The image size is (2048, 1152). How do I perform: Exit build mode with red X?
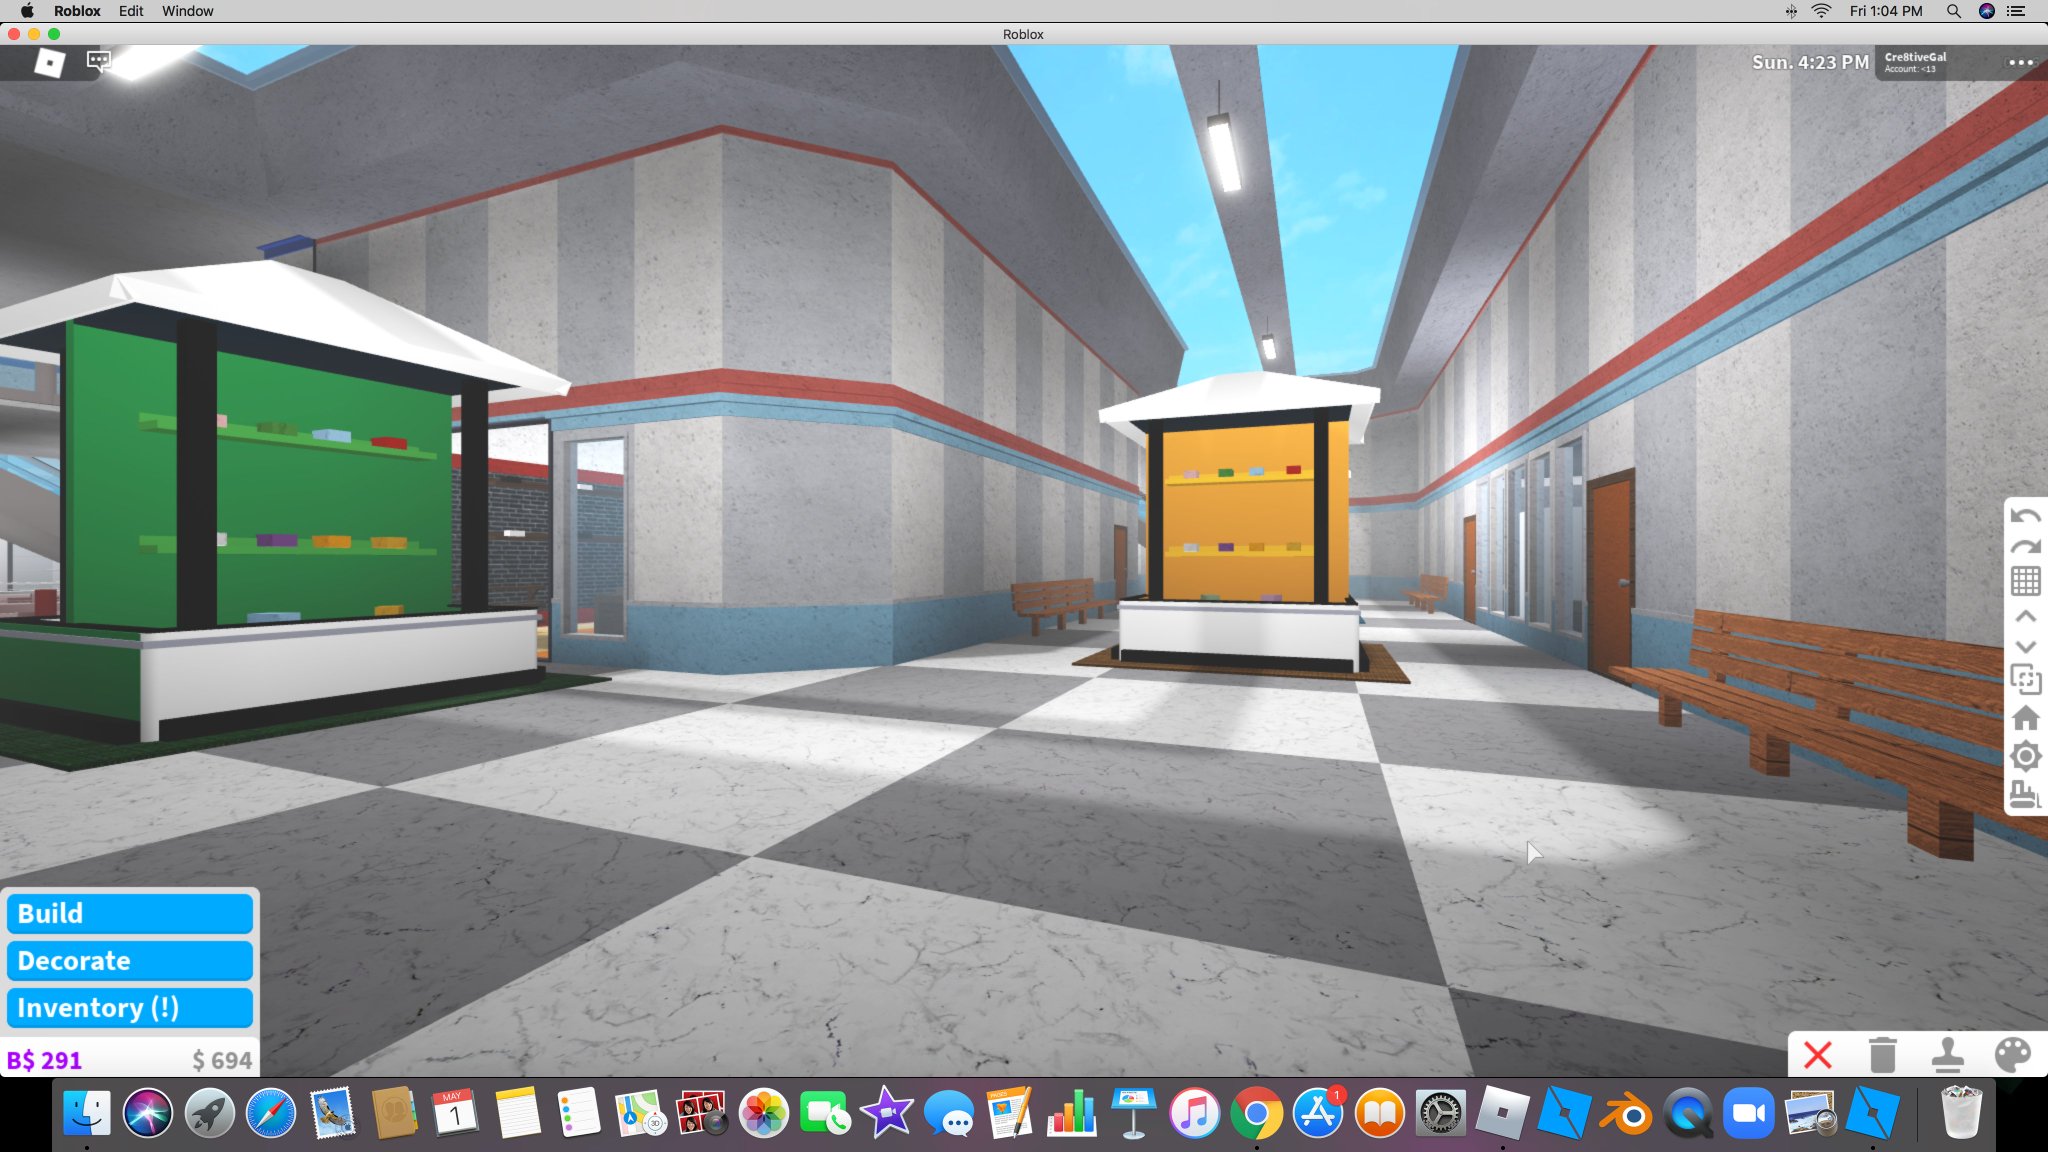coord(1818,1055)
